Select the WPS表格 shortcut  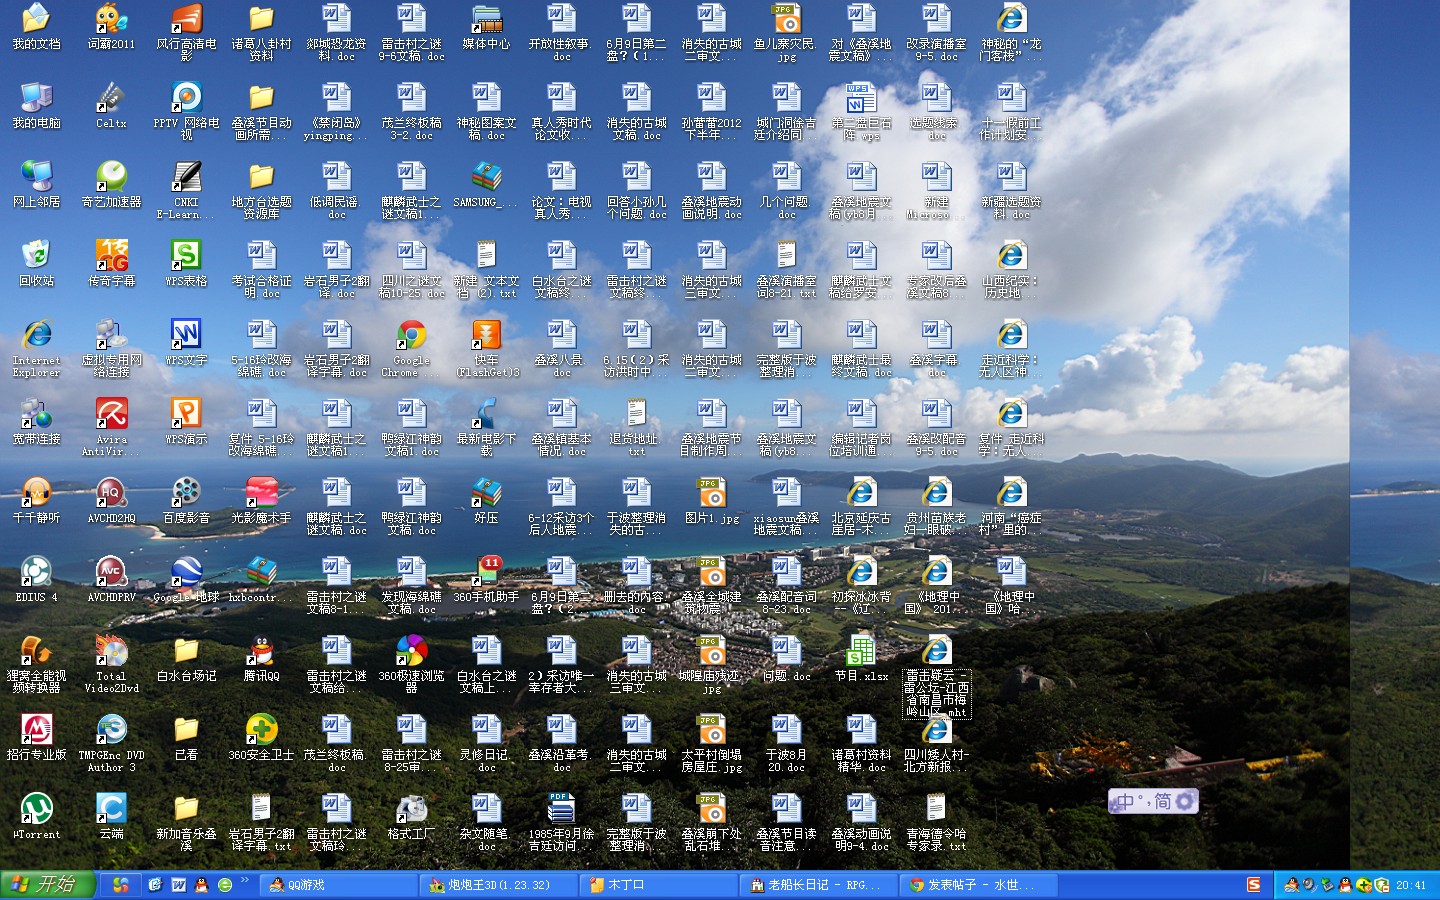186,263
